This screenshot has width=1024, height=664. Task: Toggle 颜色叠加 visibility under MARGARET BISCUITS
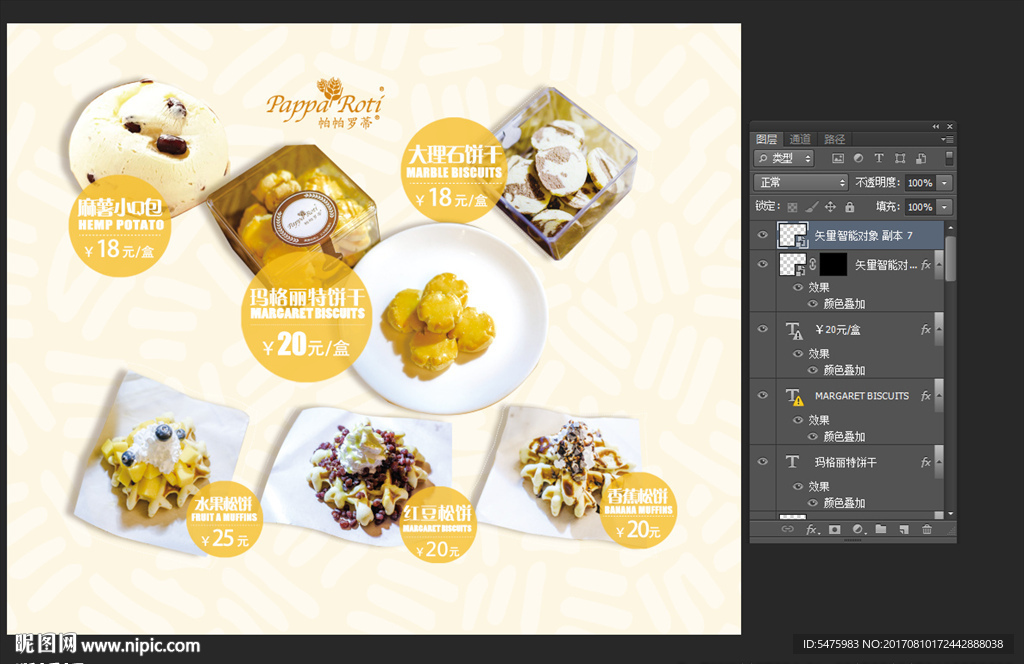(812, 436)
